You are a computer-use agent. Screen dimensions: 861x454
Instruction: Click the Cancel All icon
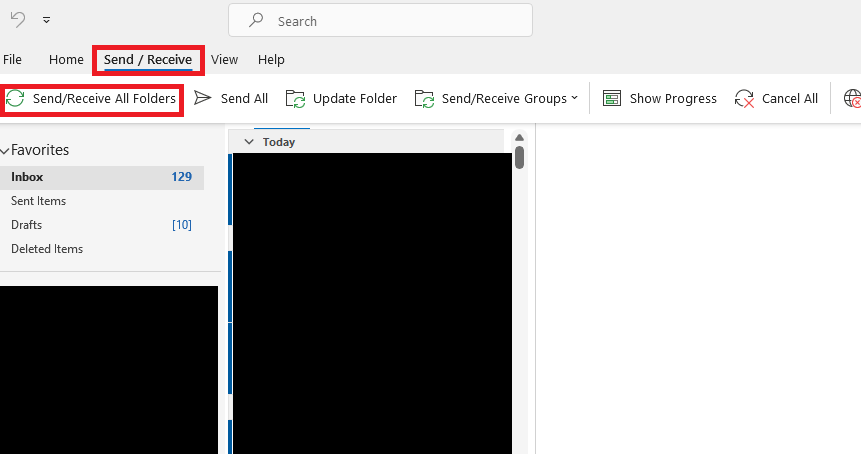pos(744,98)
